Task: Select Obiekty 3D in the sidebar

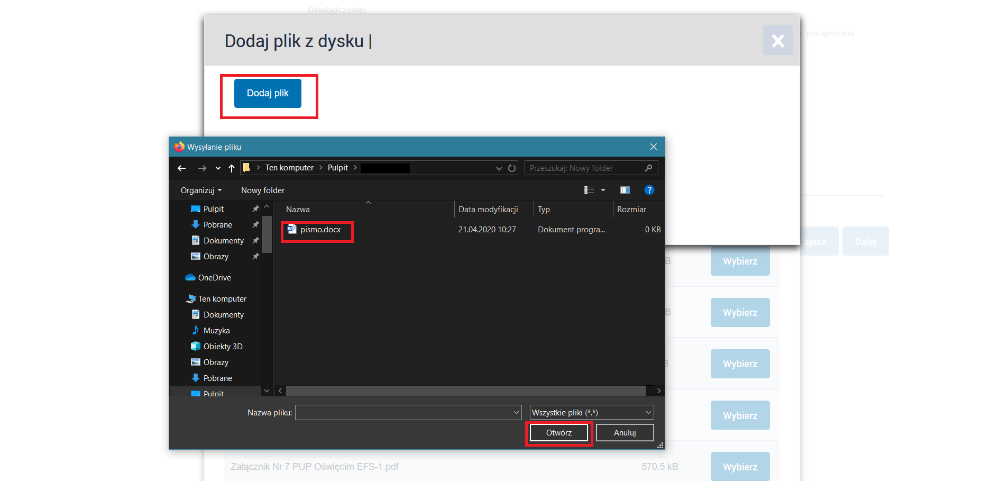Action: click(x=222, y=346)
